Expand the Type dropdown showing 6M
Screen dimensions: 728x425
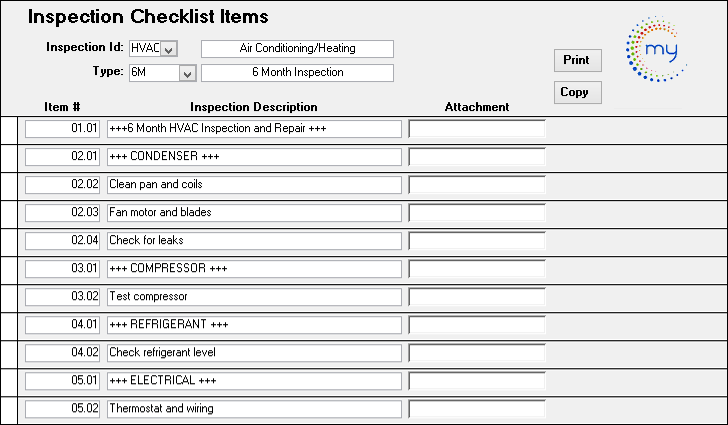tap(186, 73)
